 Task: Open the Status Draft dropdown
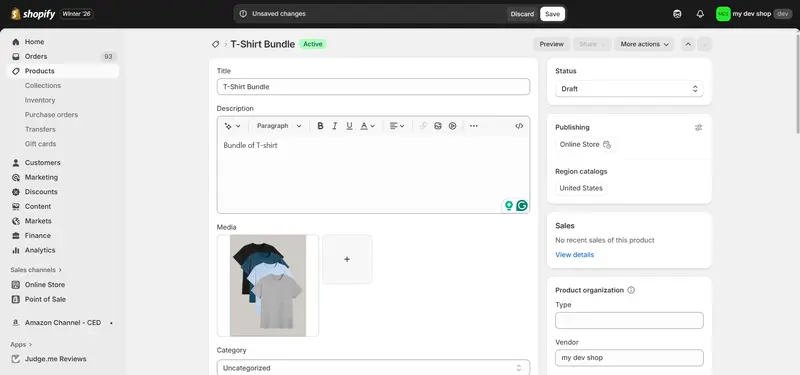(629, 89)
